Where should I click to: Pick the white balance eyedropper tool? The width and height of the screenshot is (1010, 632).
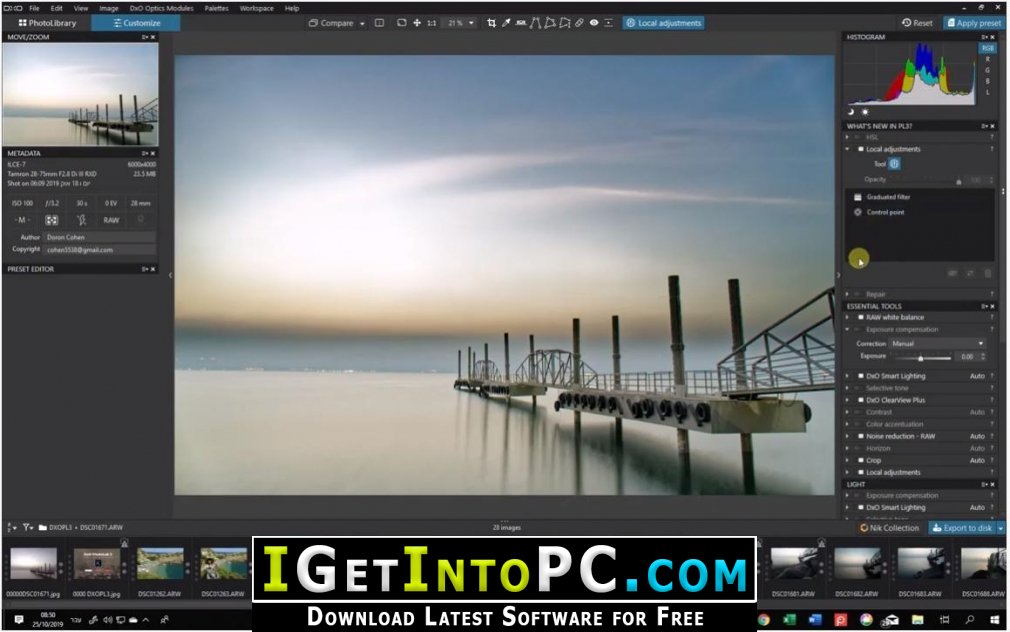tap(506, 23)
